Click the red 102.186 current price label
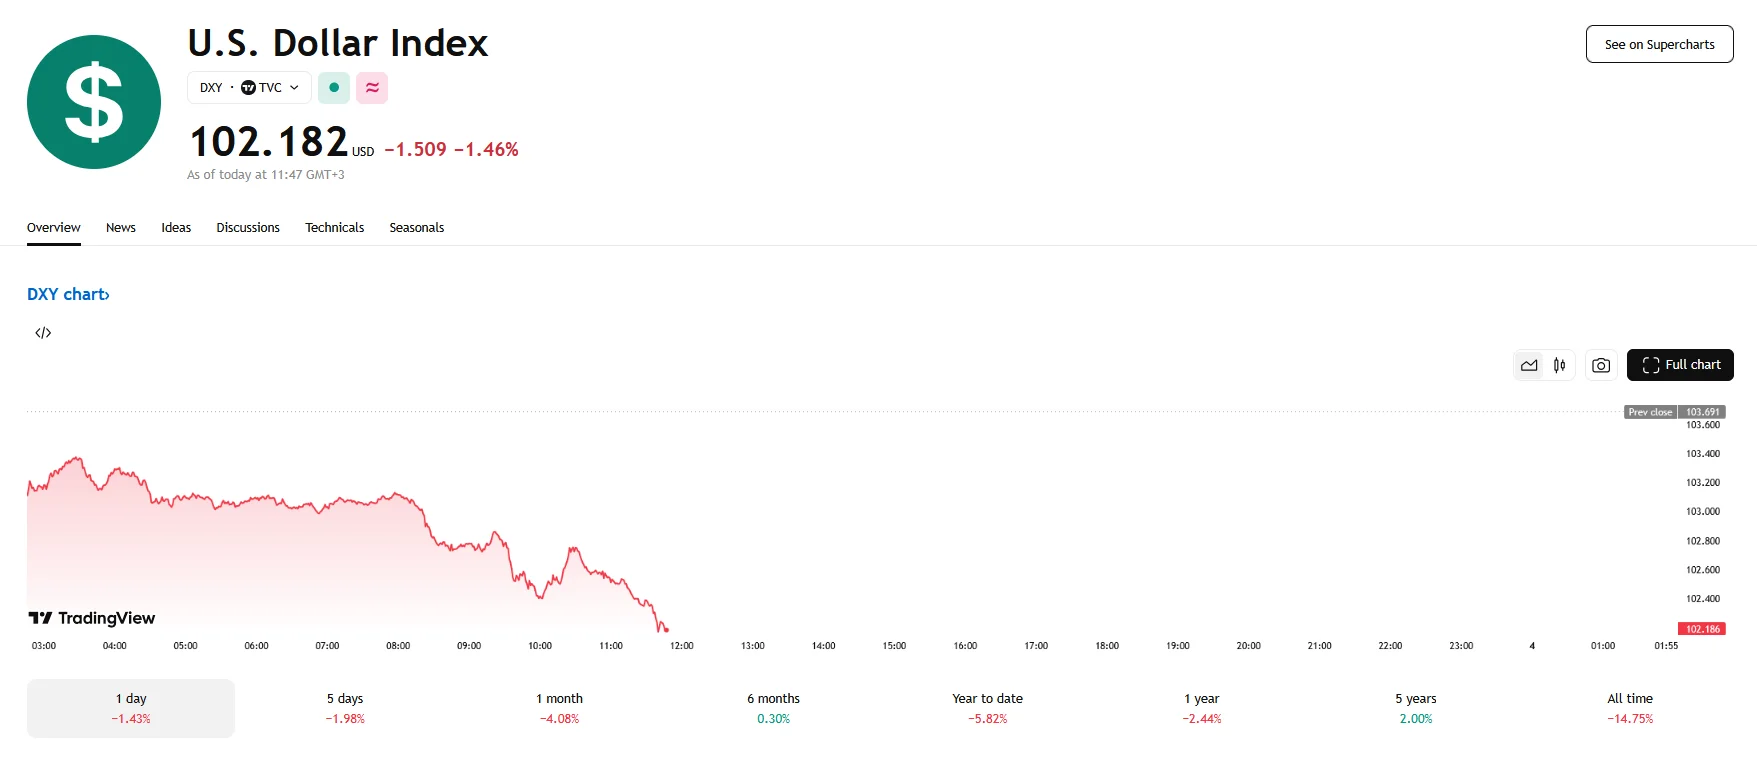 click(1702, 629)
